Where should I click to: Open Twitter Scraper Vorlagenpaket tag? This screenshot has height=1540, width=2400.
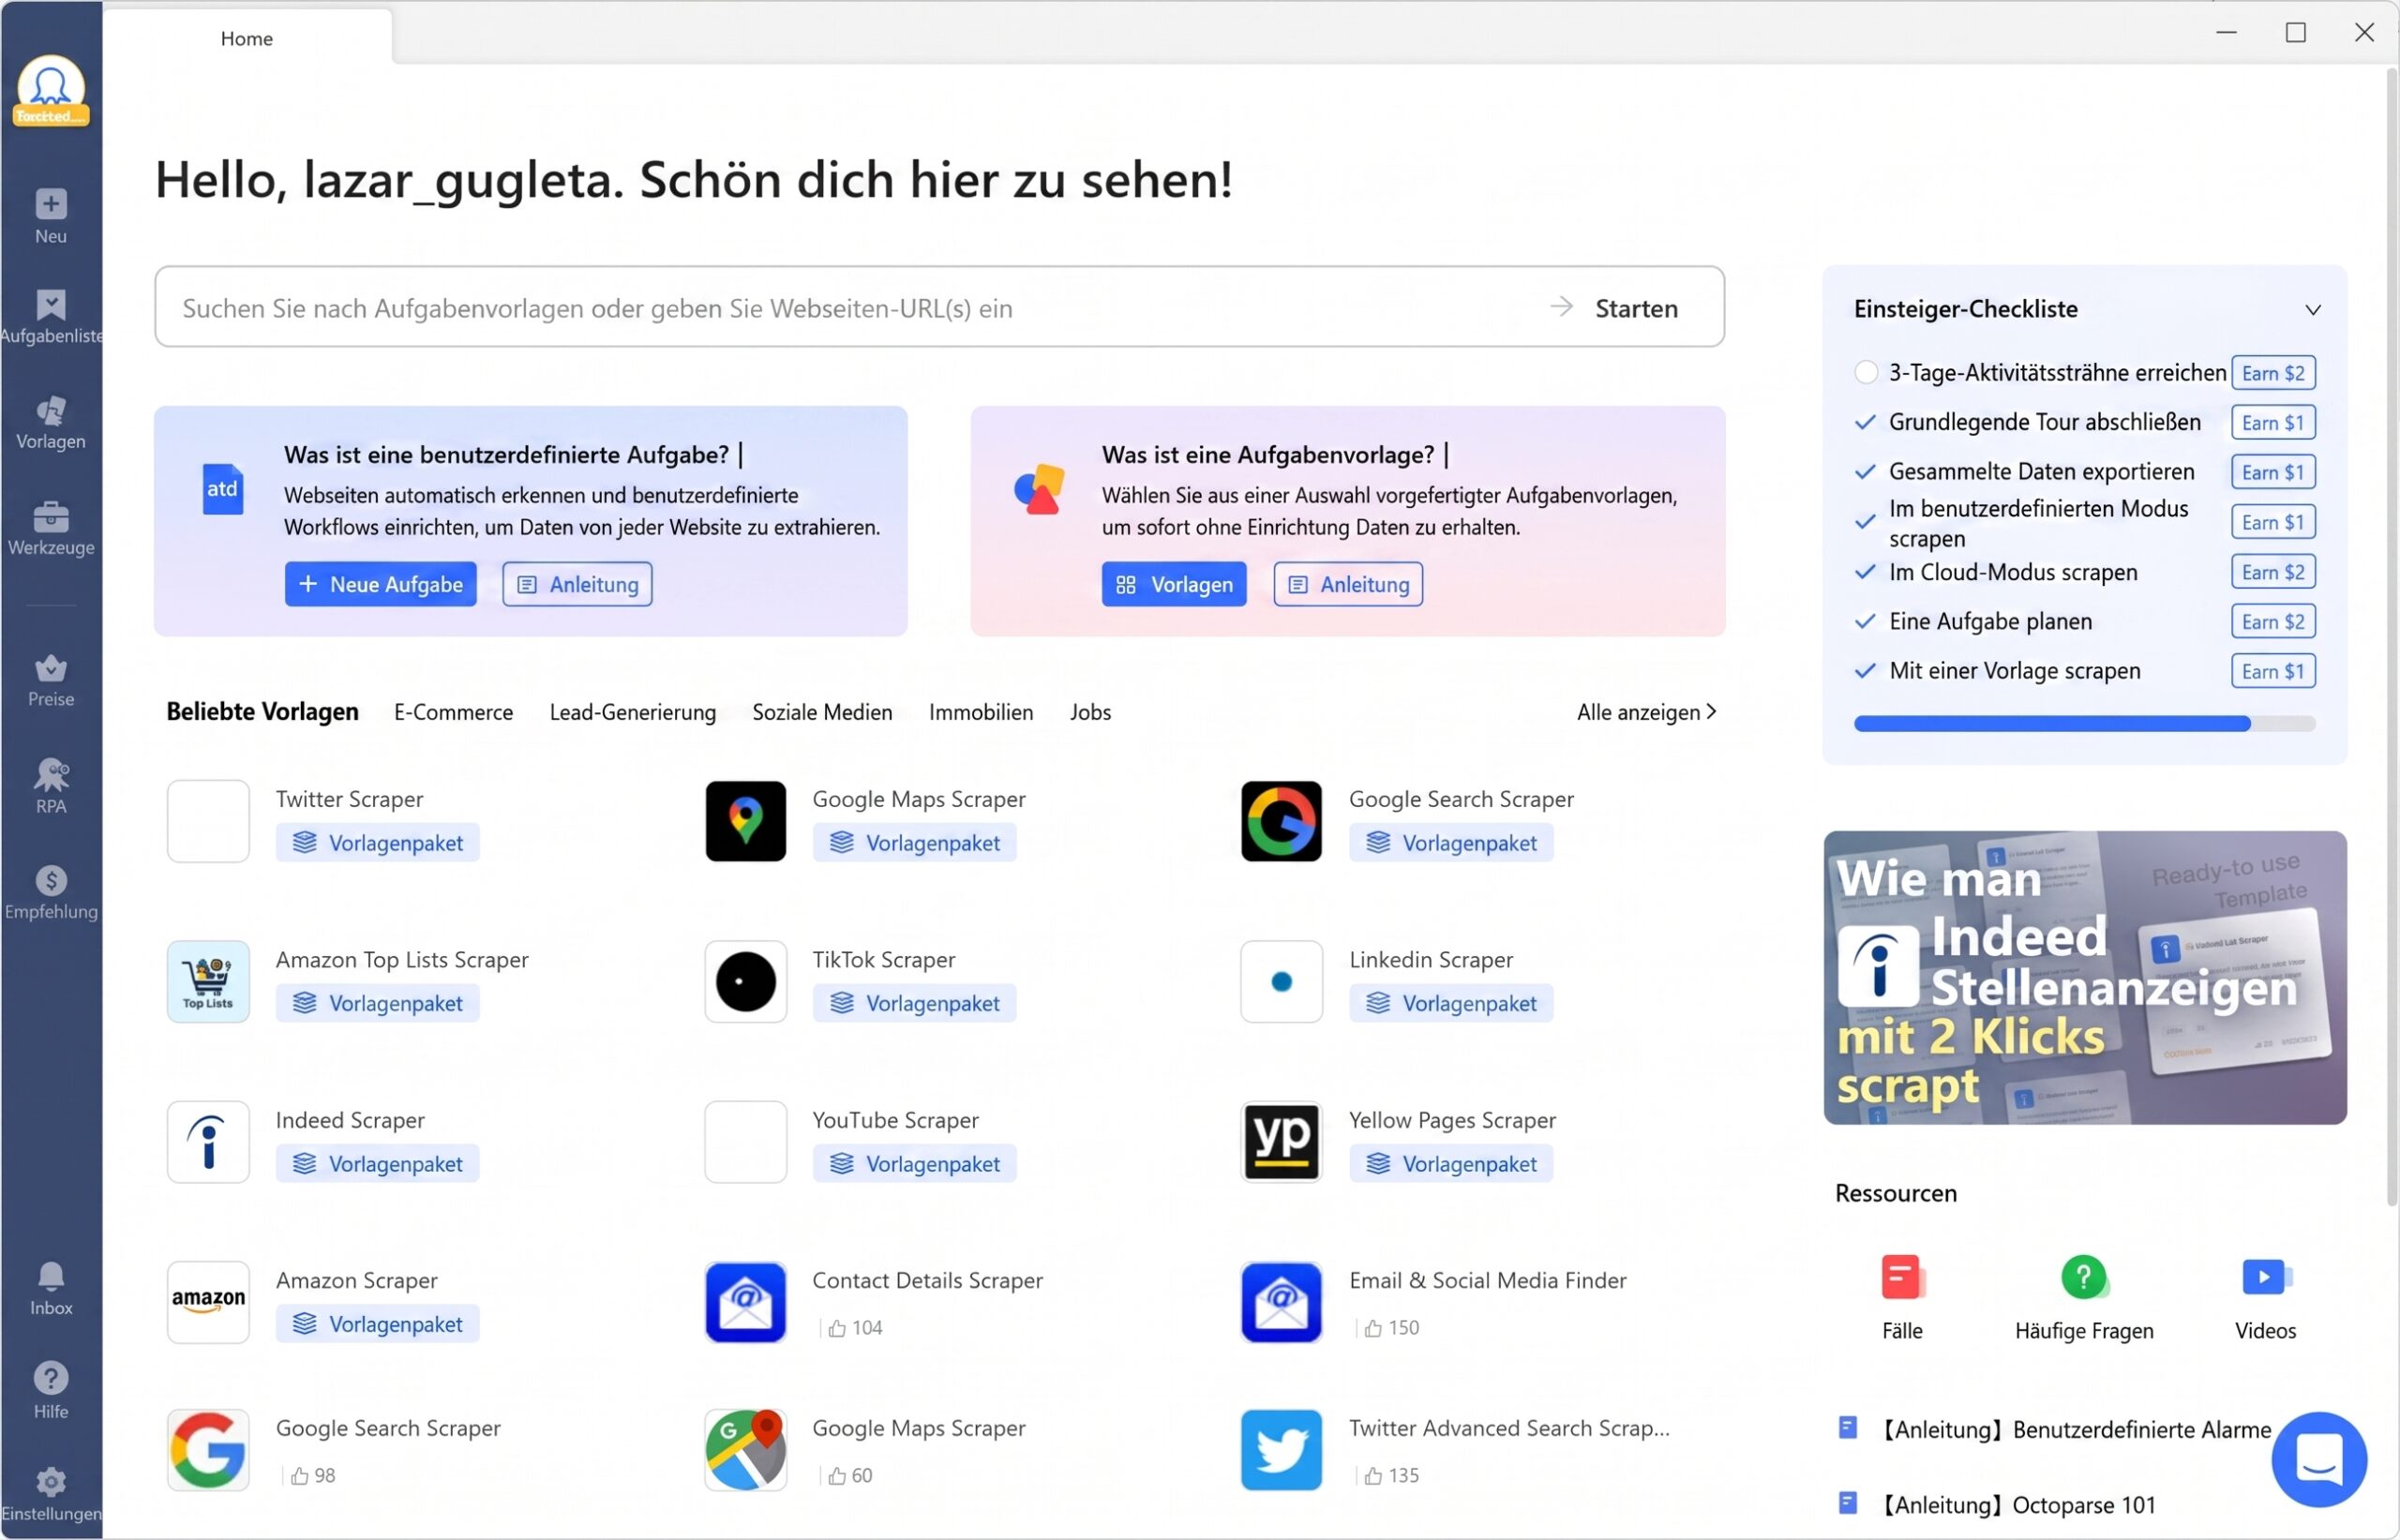pos(377,843)
